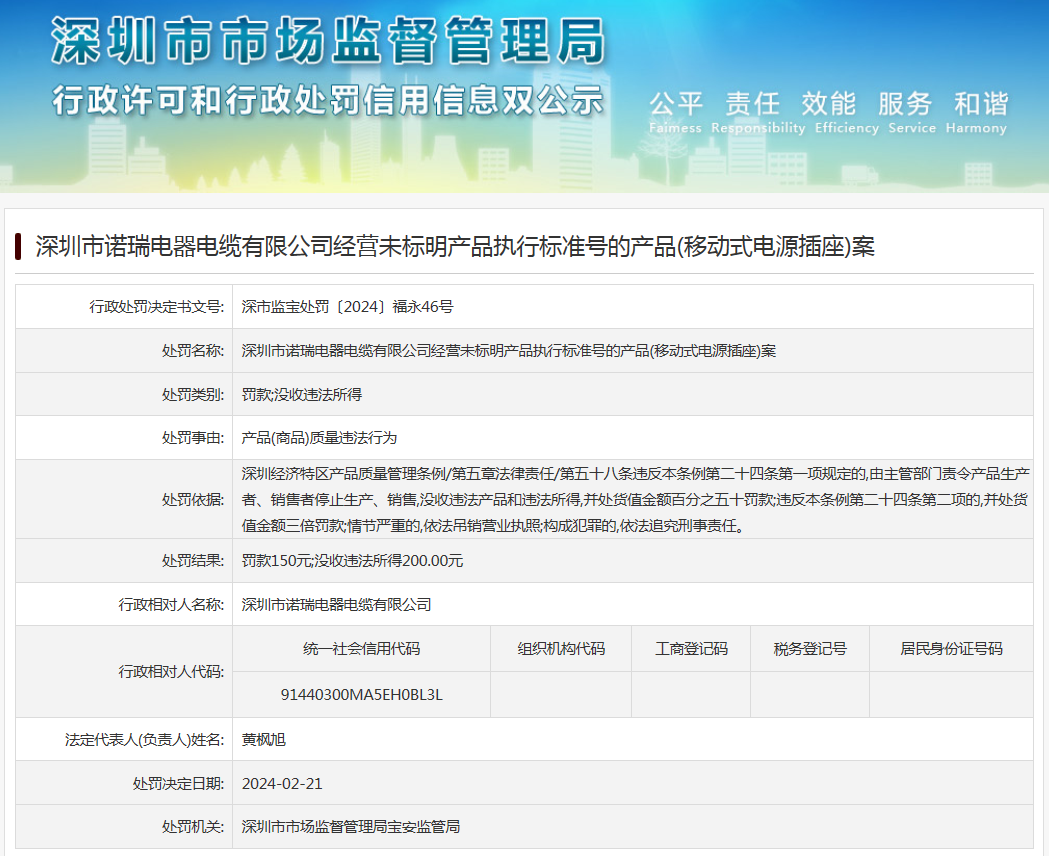The image size is (1049, 856).
Task: Click the 处罚决定日期 label
Action: point(178,784)
